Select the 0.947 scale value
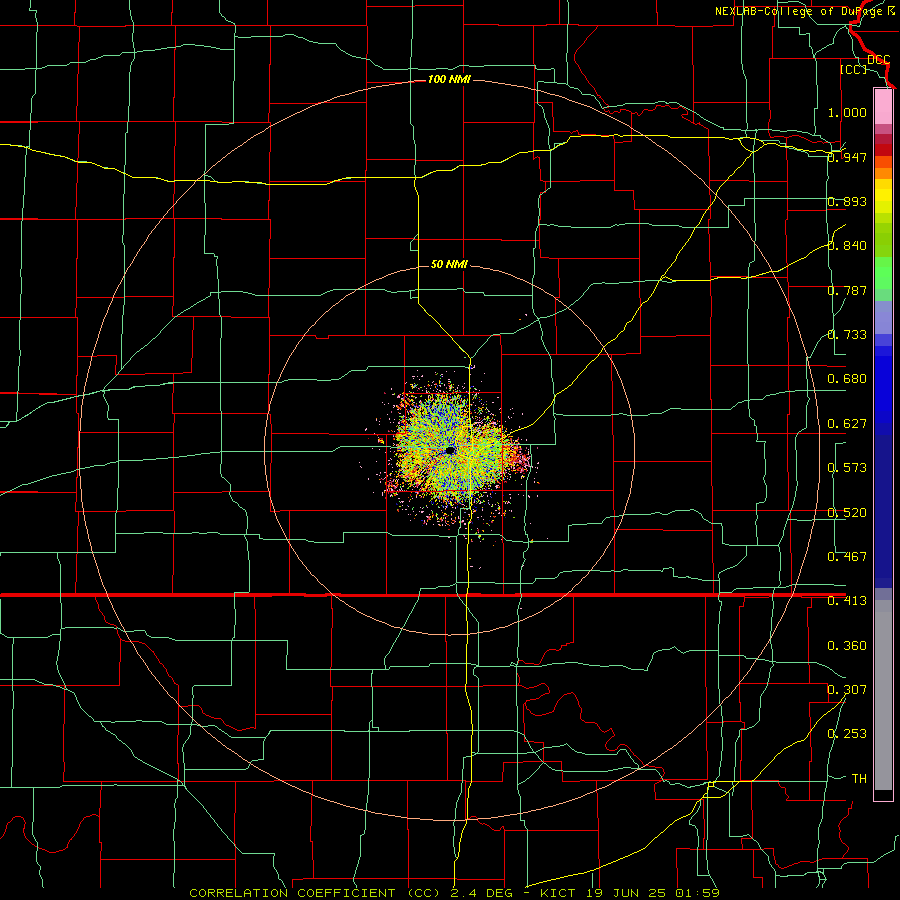Image resolution: width=900 pixels, height=900 pixels. pyautogui.click(x=847, y=157)
